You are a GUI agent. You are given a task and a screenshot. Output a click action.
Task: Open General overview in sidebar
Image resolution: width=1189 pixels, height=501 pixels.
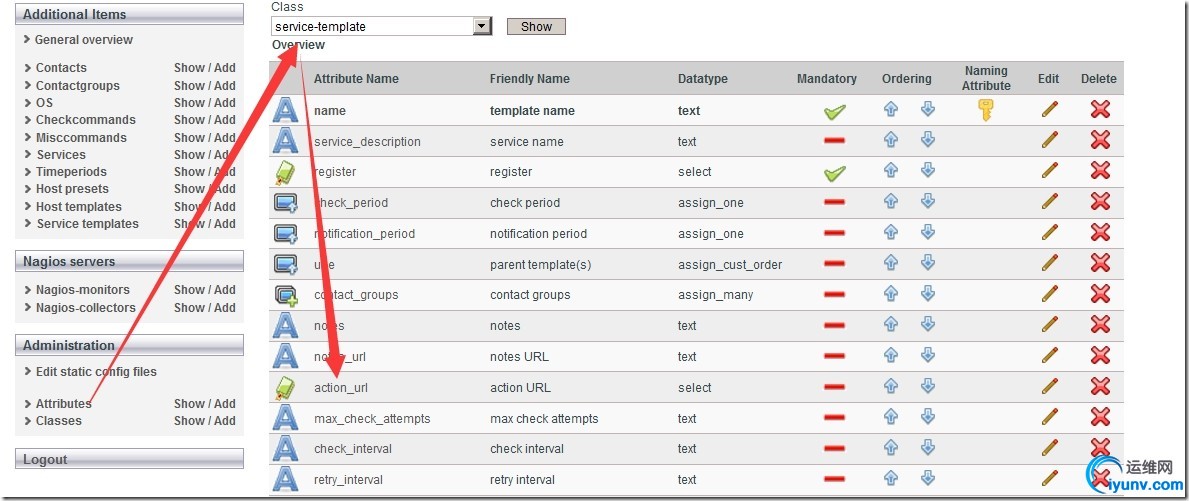click(83, 40)
